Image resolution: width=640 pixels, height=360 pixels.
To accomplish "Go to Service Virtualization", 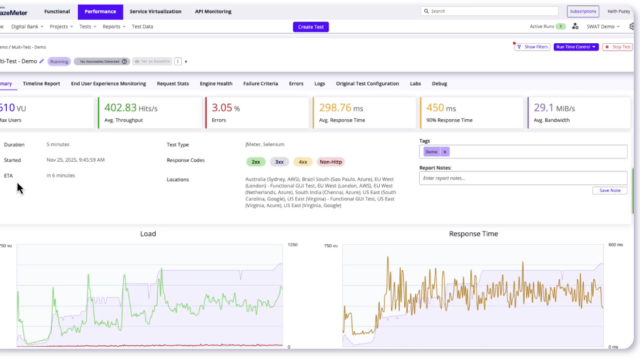I will (x=156, y=11).
